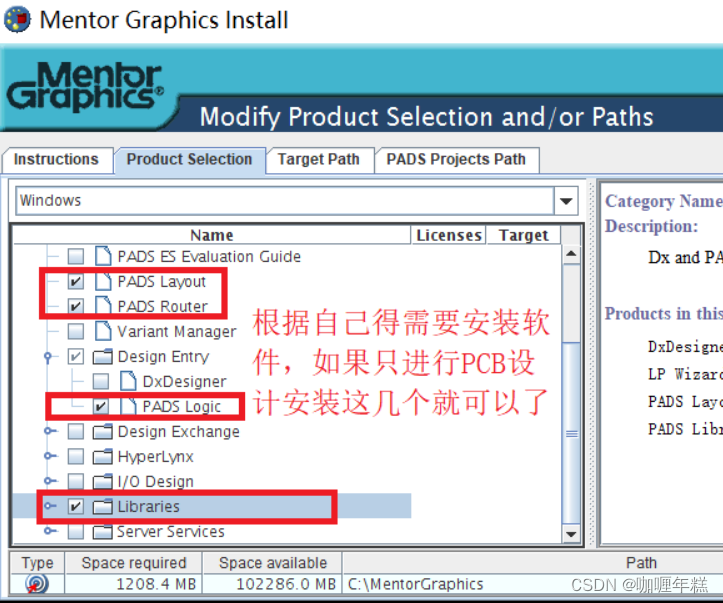
Task: Tick the HyperLynx checkbox
Action: [x=76, y=456]
